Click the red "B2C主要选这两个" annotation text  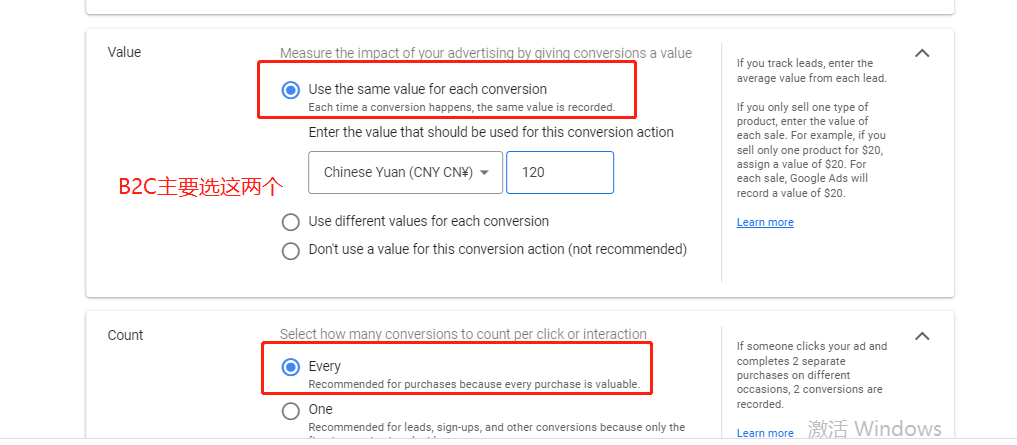pos(201,186)
